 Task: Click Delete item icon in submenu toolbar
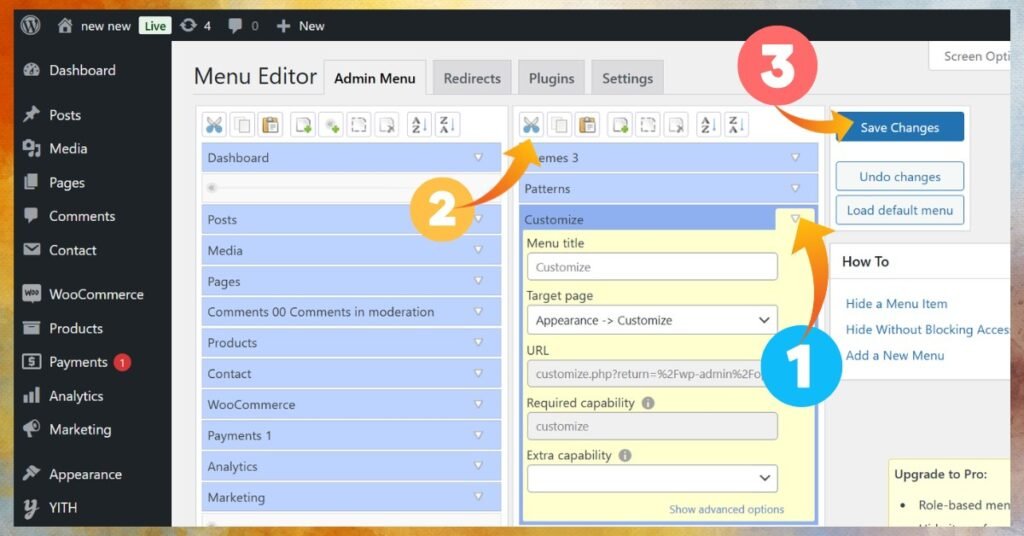676,125
